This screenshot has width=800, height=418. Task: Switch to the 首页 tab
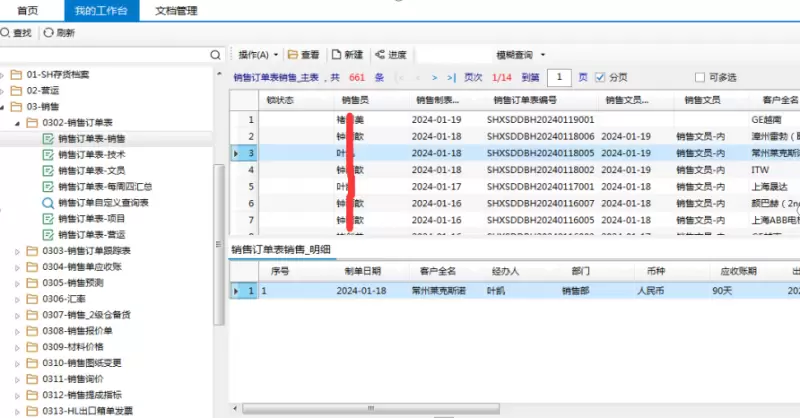click(29, 10)
